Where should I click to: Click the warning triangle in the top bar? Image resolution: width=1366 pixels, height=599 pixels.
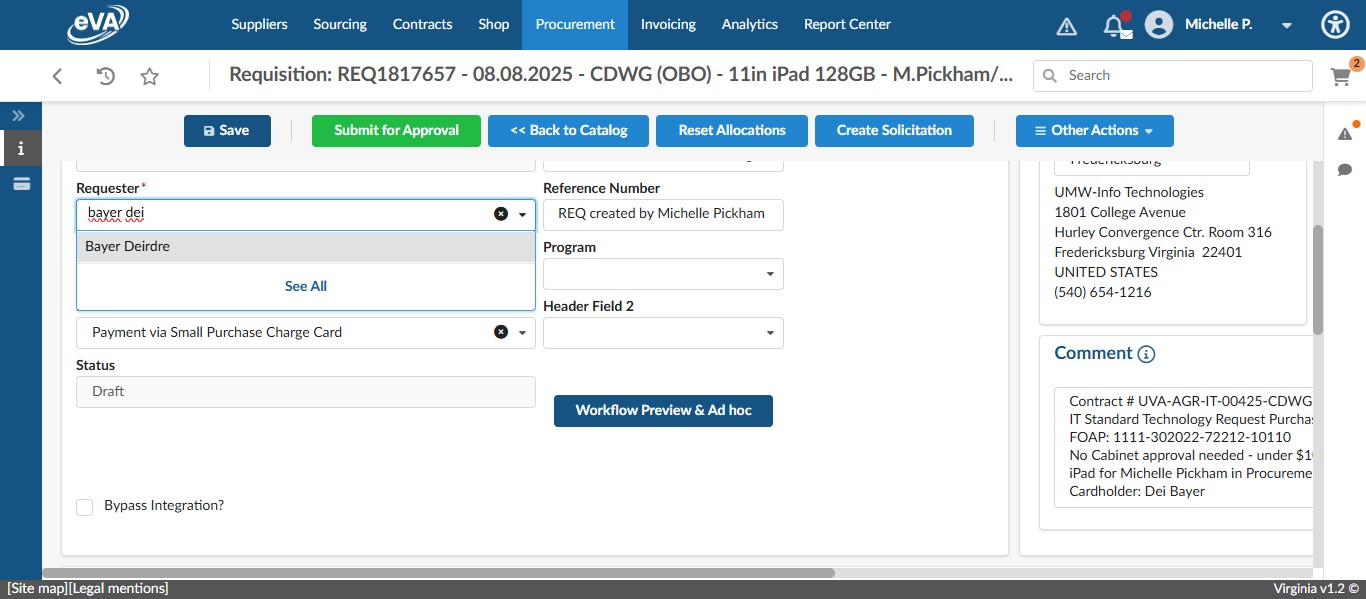click(1066, 24)
